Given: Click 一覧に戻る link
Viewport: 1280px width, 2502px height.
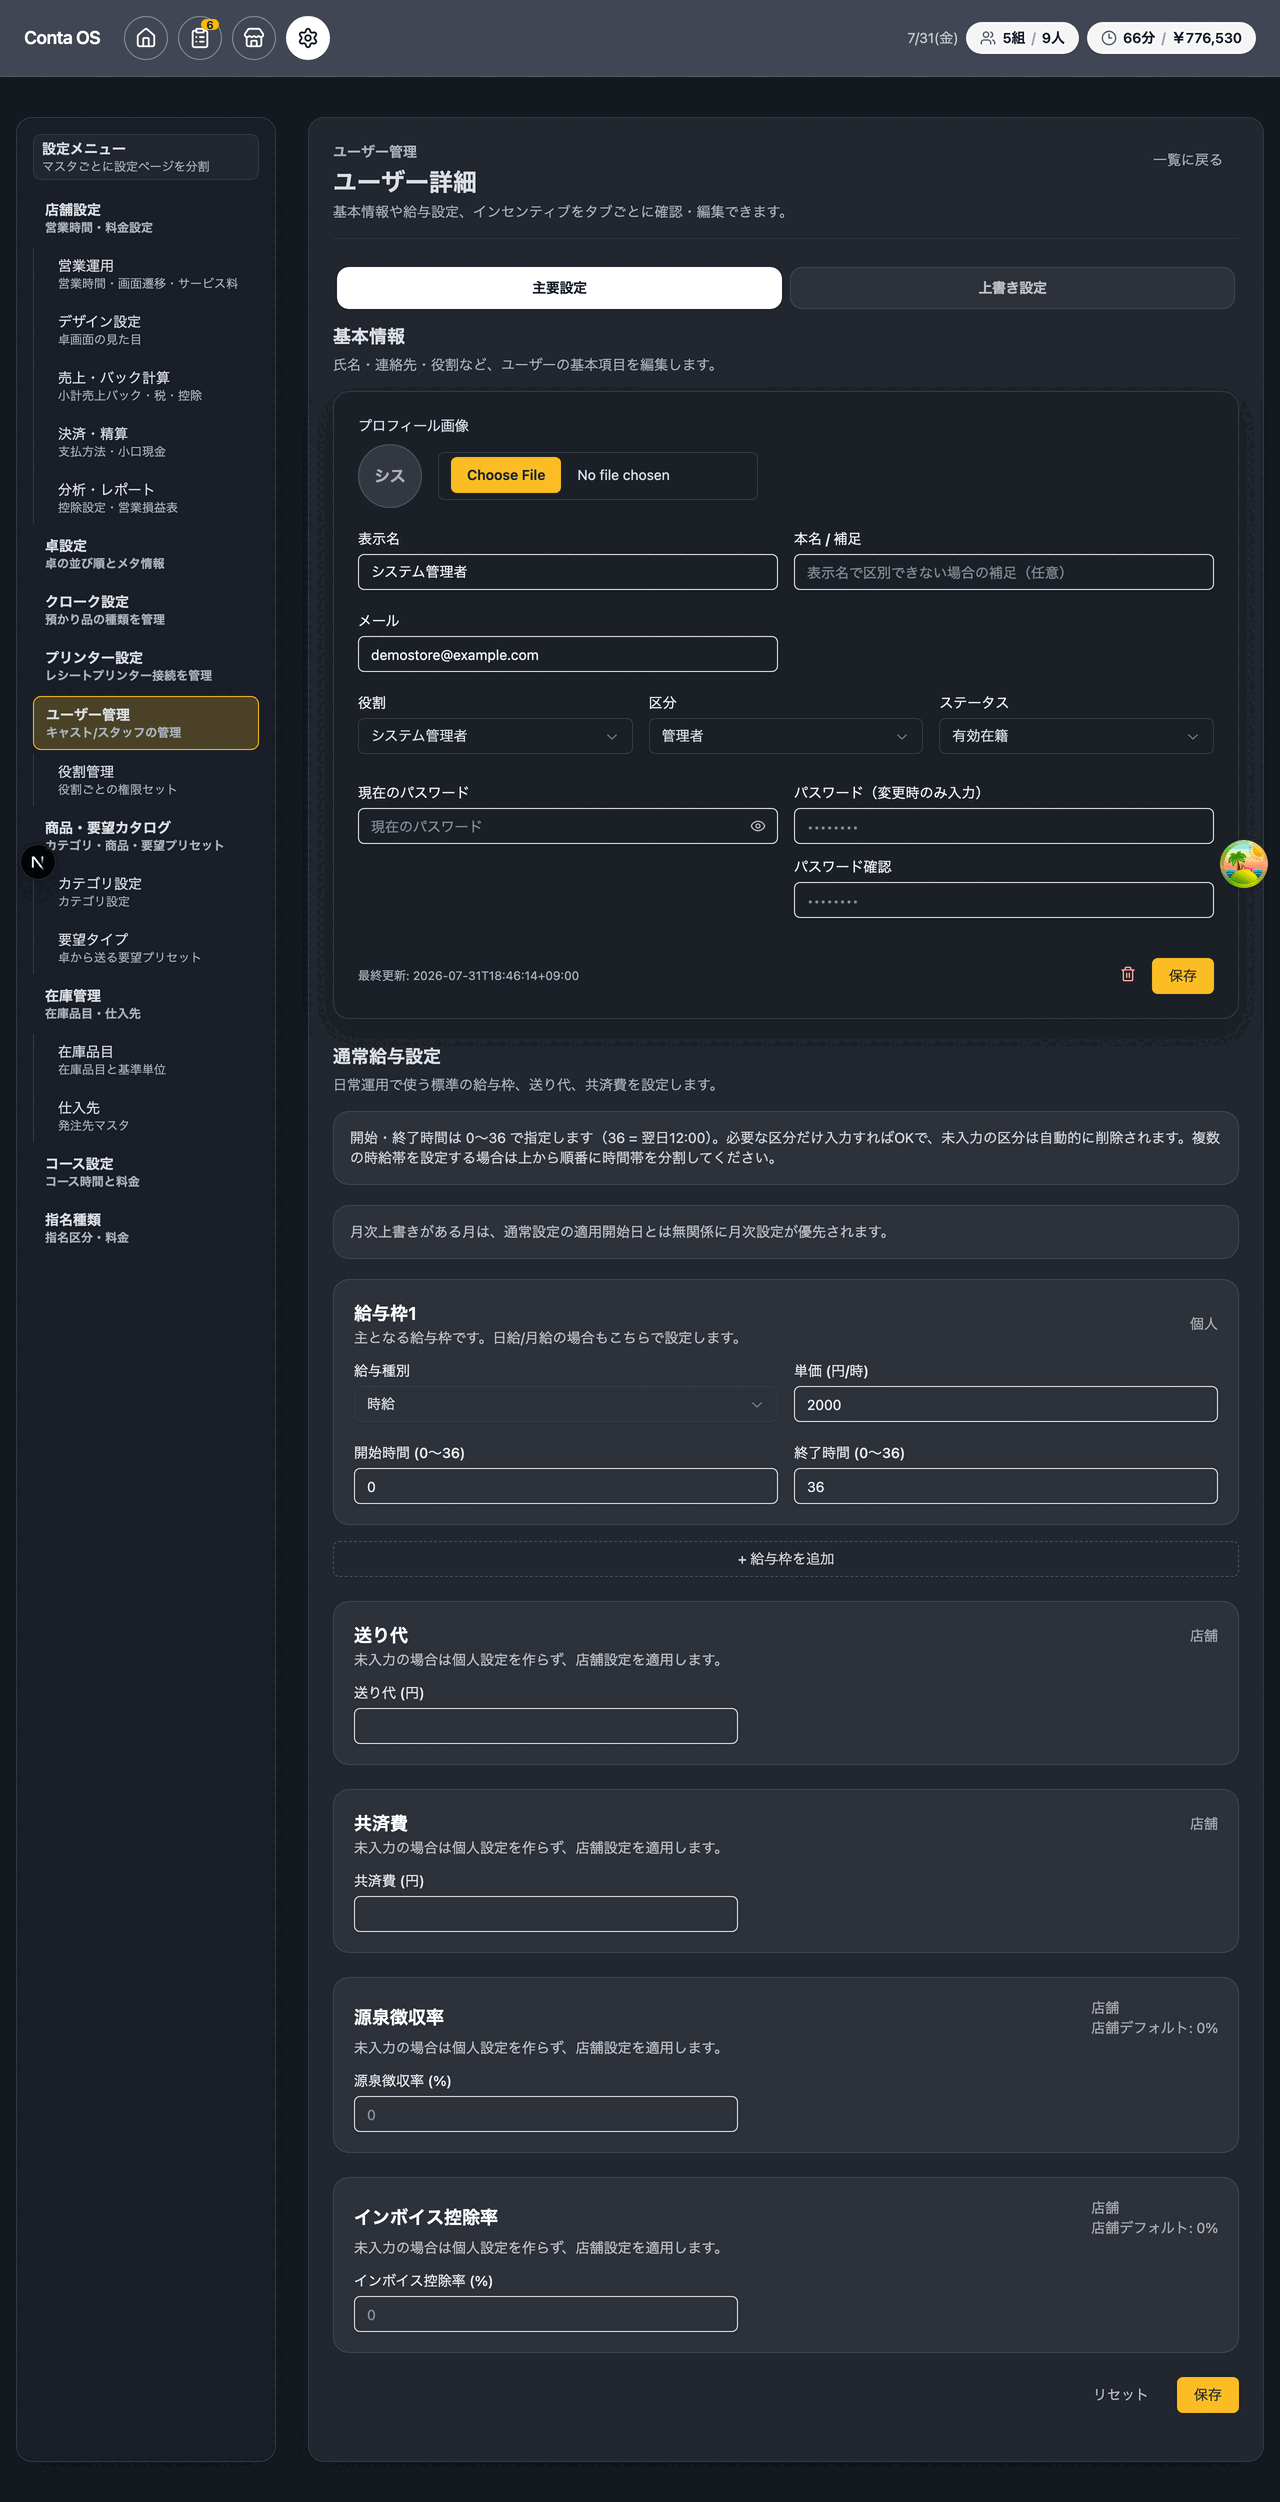Looking at the screenshot, I should [1187, 160].
